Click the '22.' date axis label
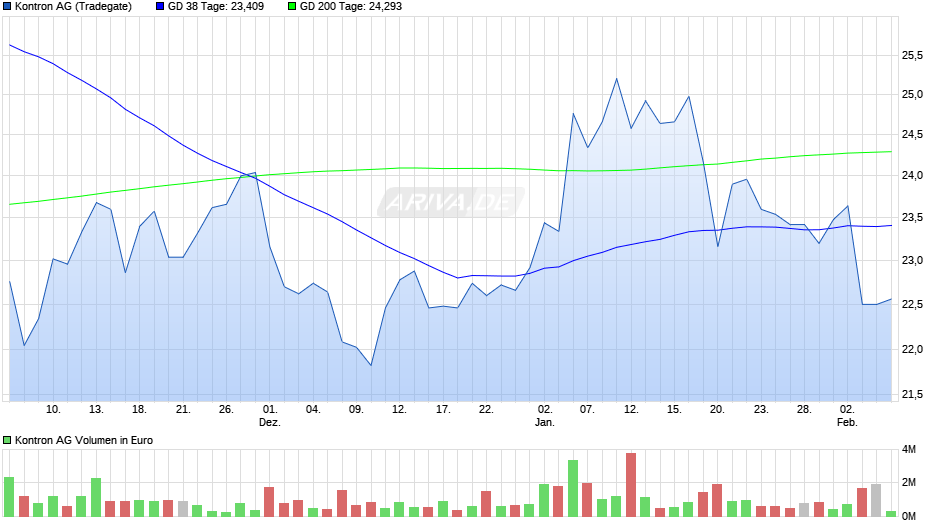The width and height of the screenshot is (940, 526). [486, 410]
